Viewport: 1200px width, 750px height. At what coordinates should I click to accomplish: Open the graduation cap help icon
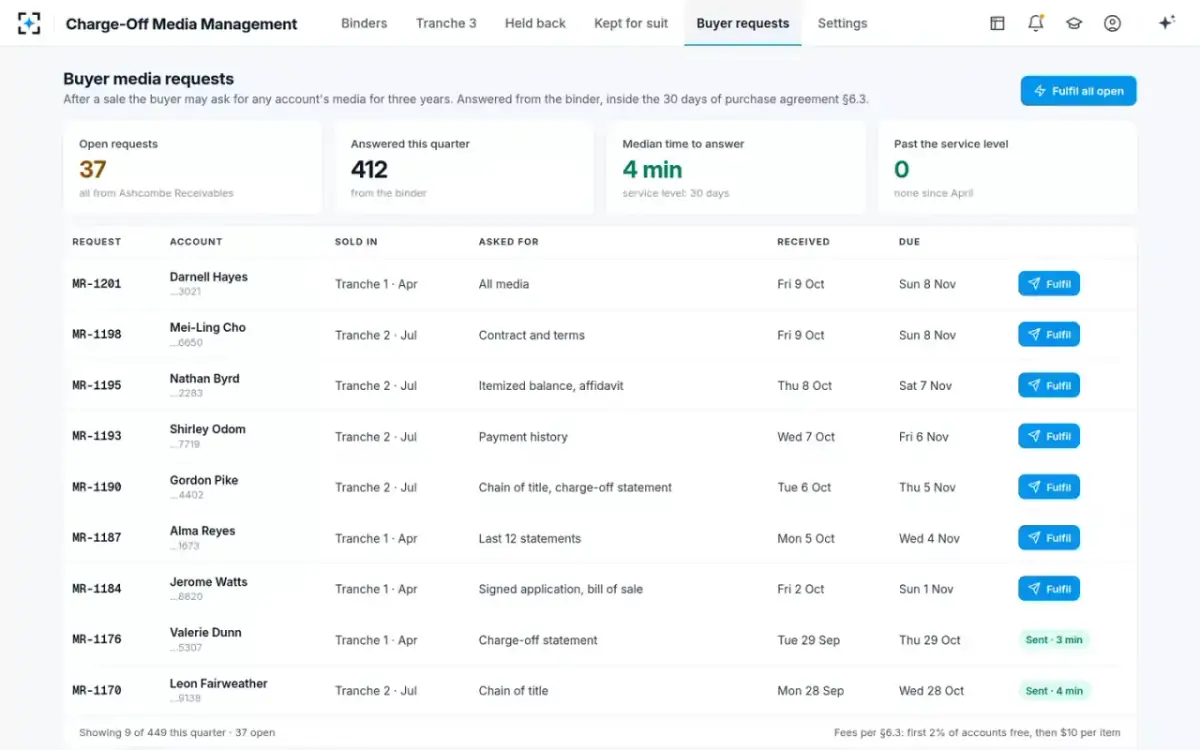click(x=1074, y=23)
